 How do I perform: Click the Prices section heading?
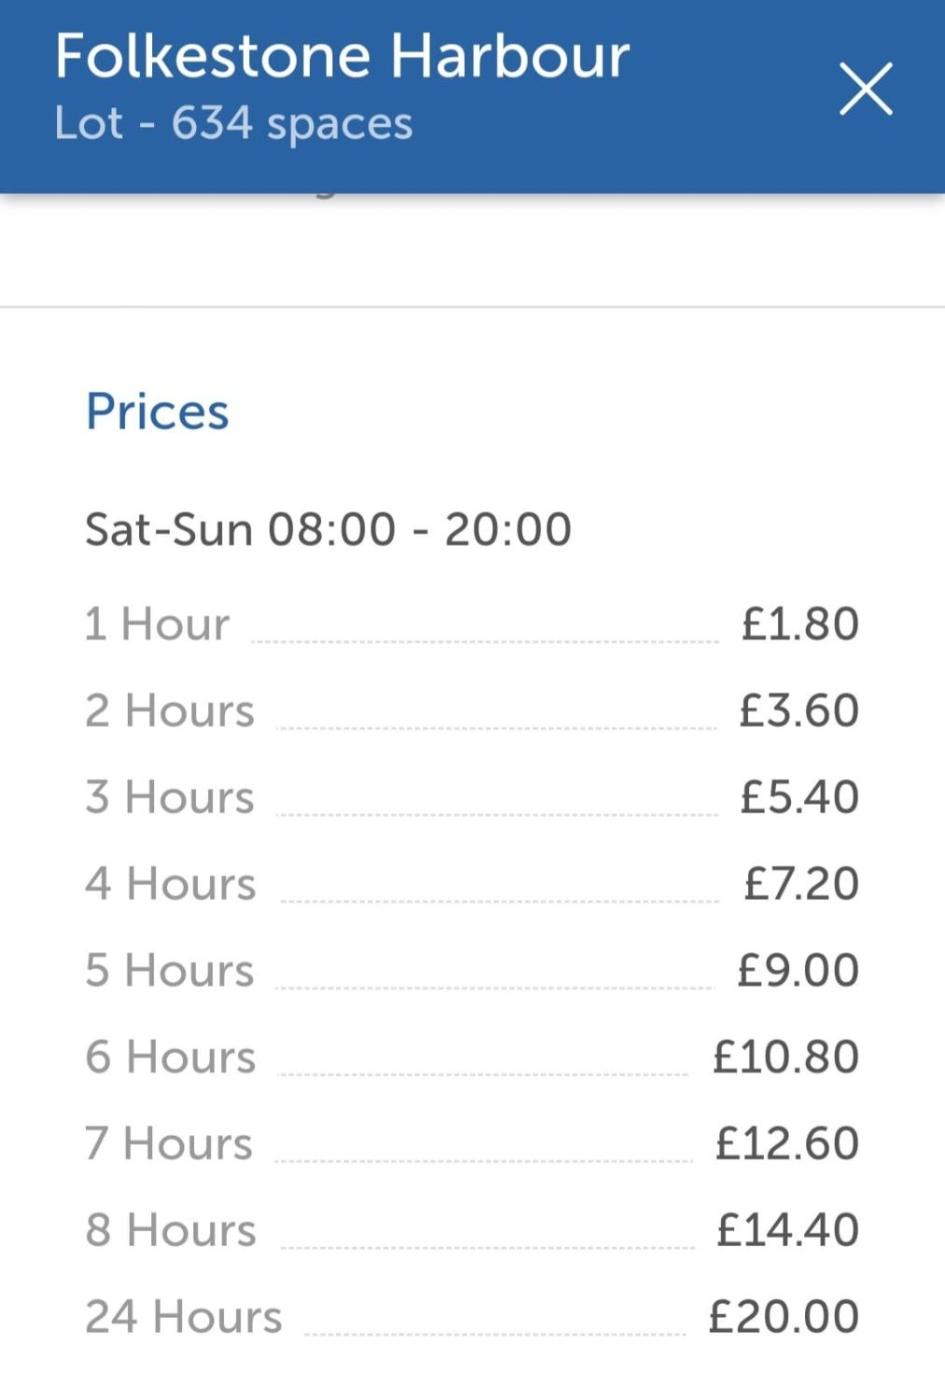pyautogui.click(x=157, y=411)
